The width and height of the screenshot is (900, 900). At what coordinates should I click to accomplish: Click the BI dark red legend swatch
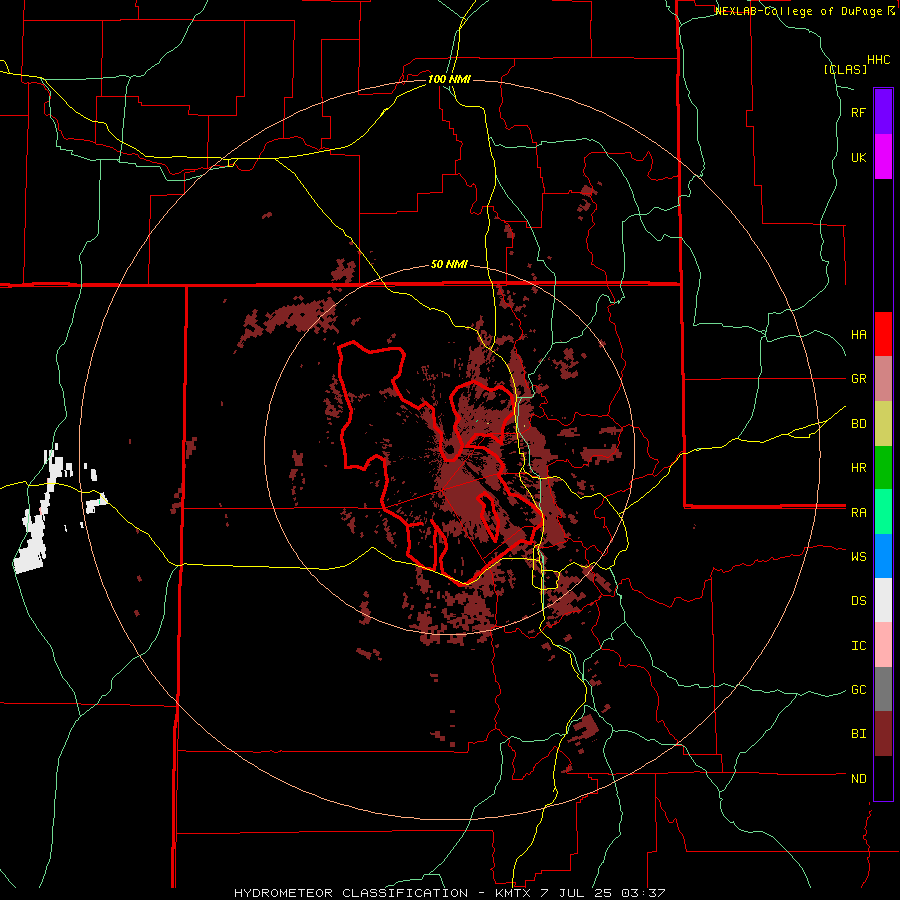click(x=883, y=734)
